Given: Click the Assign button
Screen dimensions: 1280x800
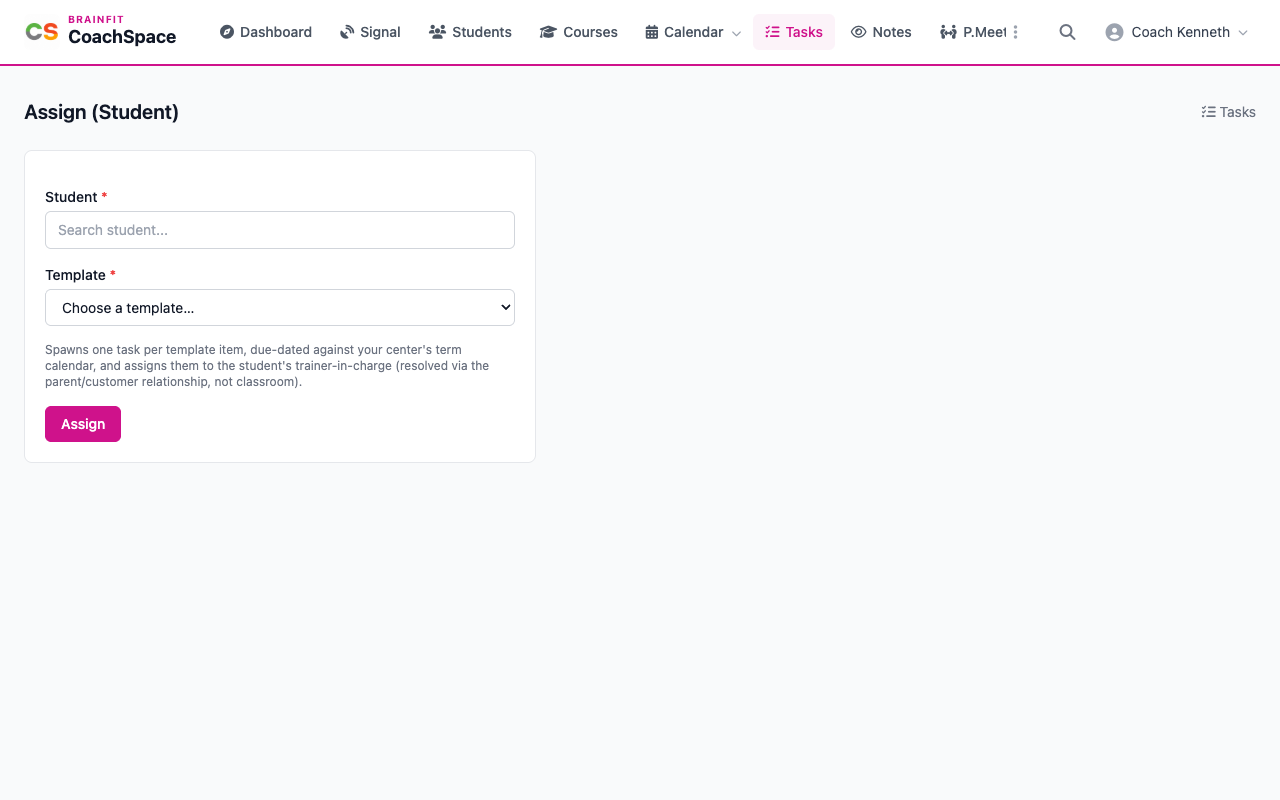Looking at the screenshot, I should click(83, 424).
